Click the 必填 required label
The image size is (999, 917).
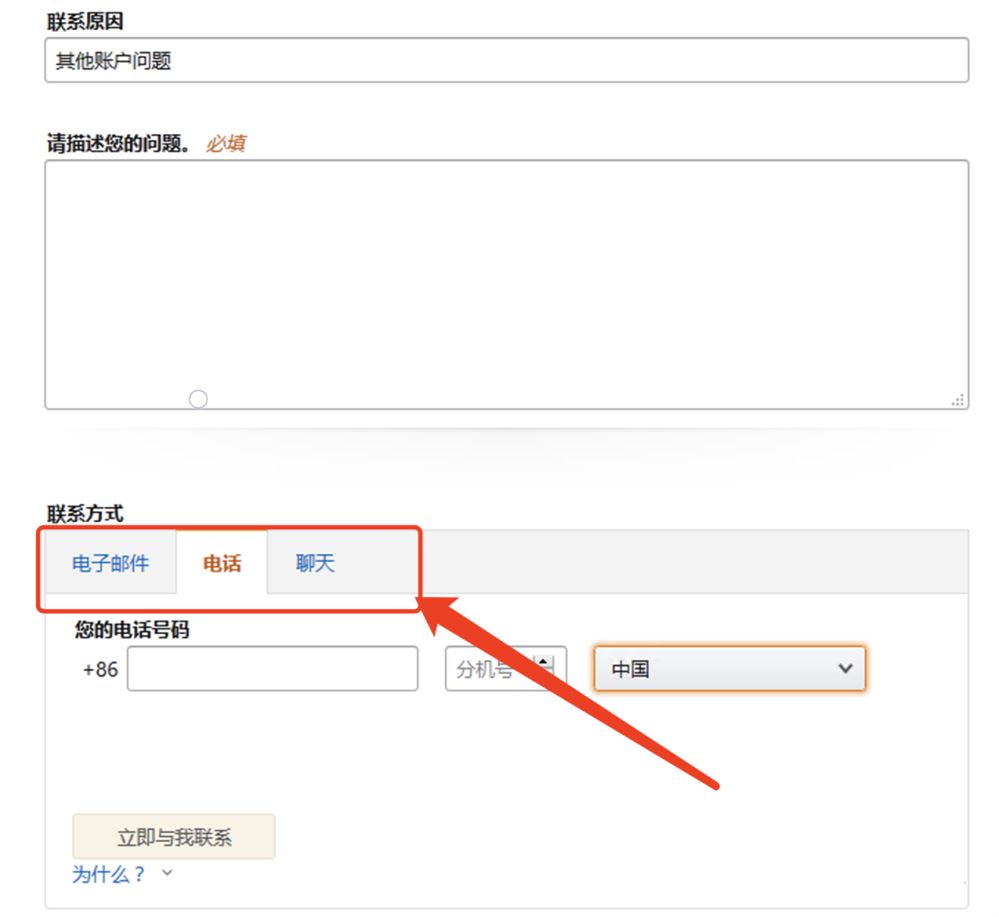pyautogui.click(x=225, y=143)
